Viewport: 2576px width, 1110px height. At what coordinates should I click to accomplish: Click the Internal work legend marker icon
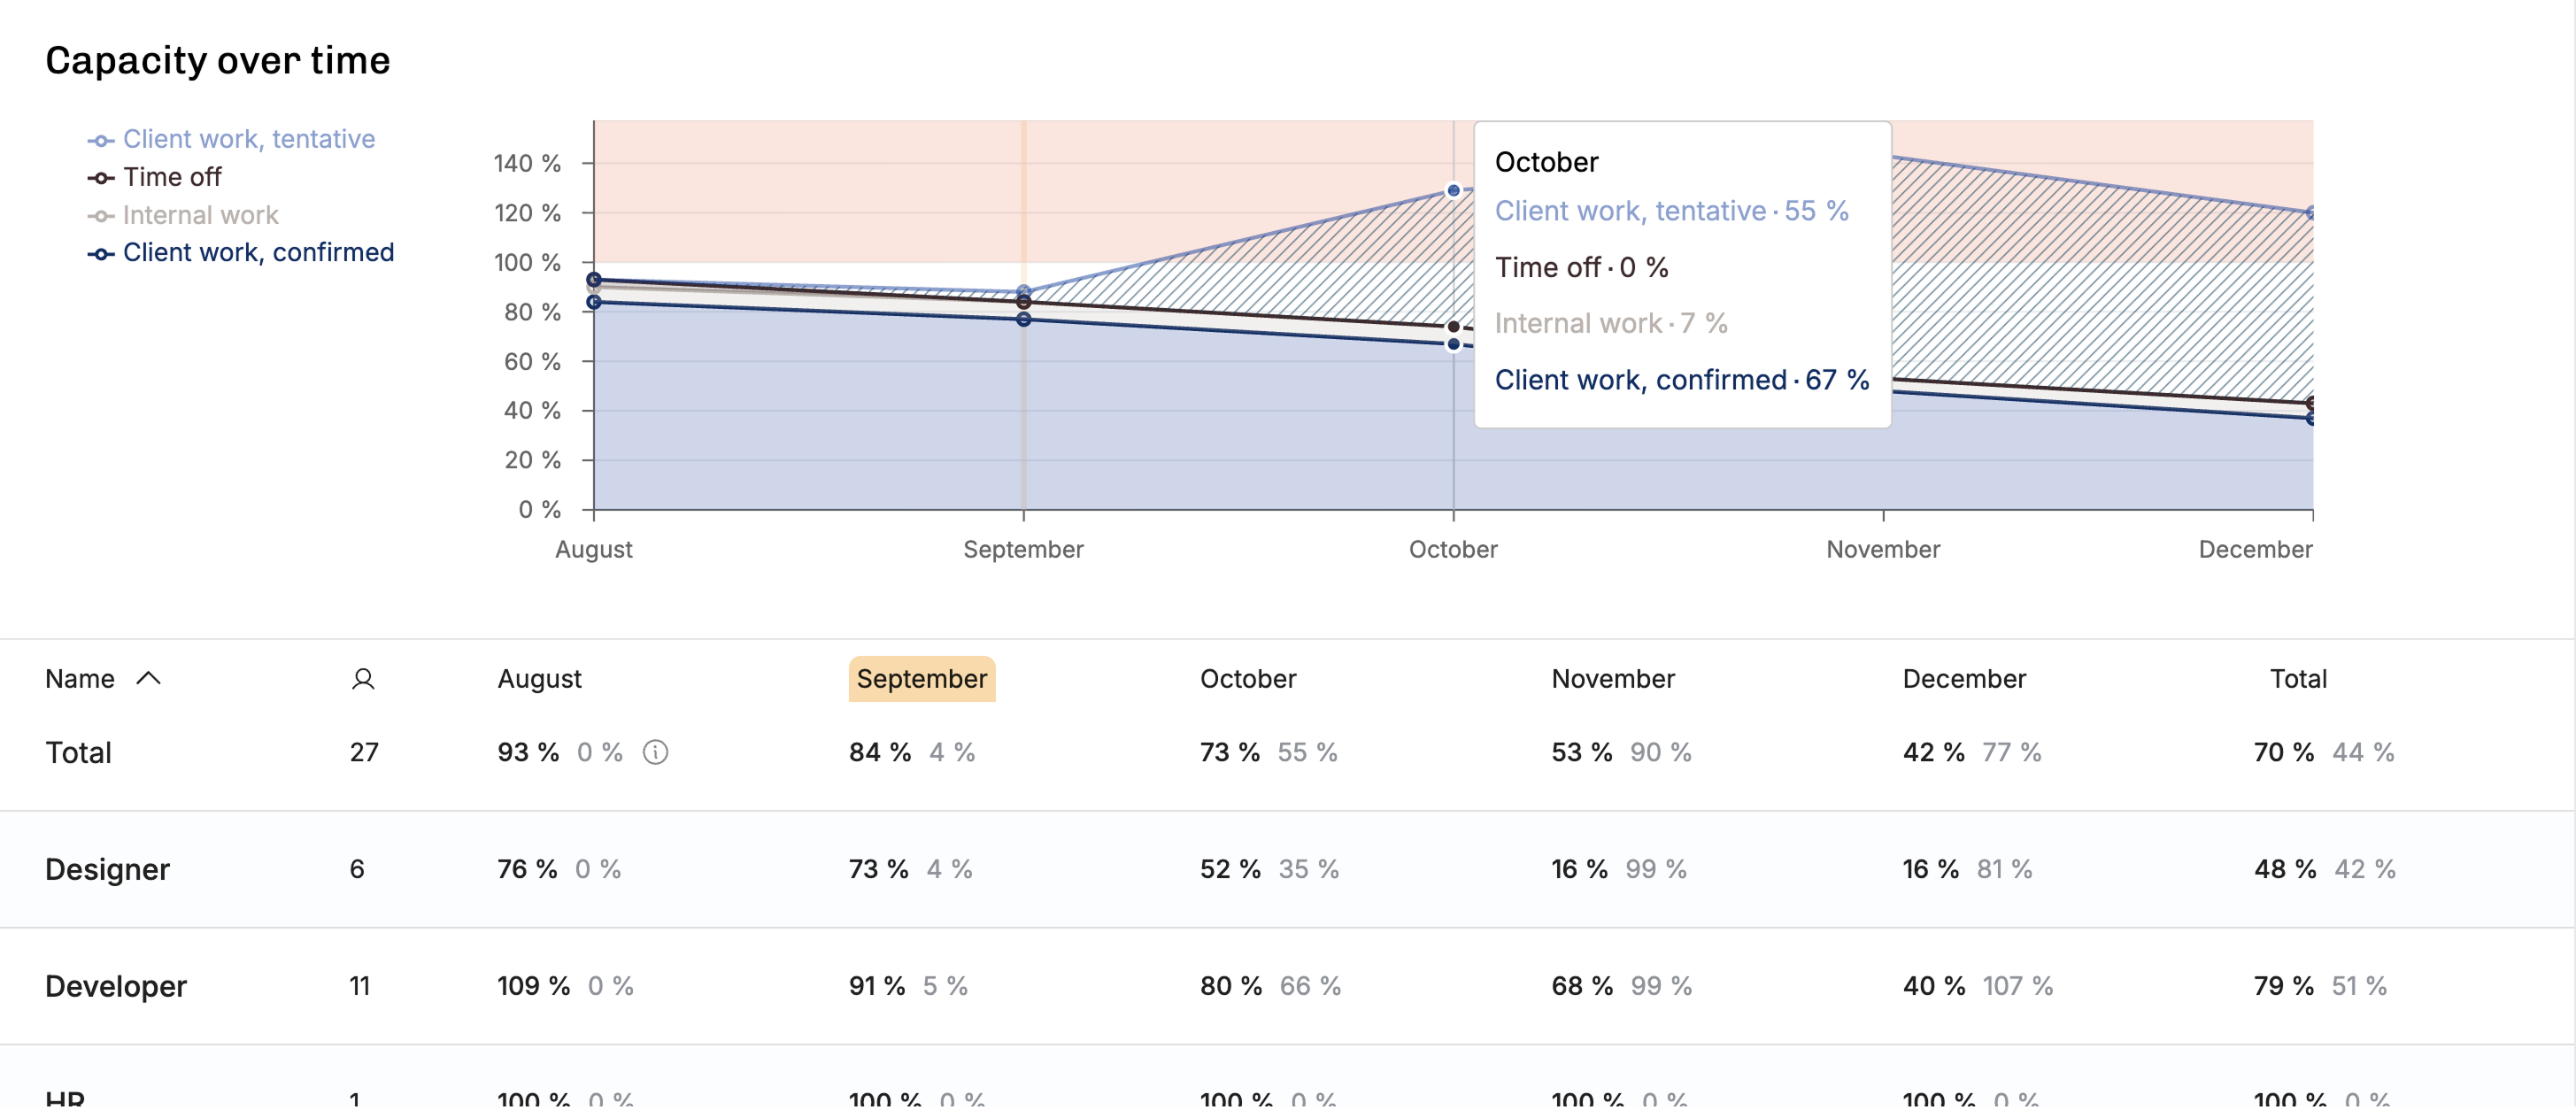pyautogui.click(x=101, y=216)
